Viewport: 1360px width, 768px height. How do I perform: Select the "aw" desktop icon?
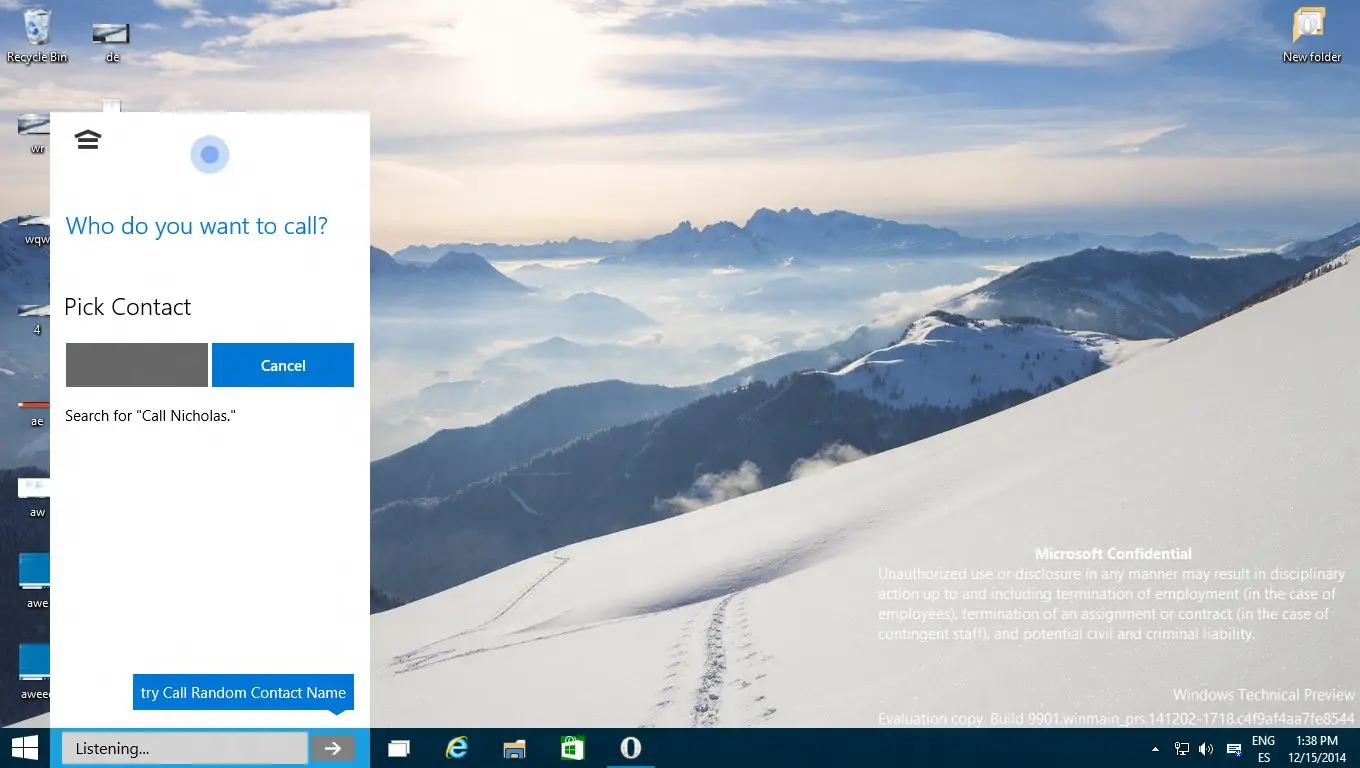36,498
